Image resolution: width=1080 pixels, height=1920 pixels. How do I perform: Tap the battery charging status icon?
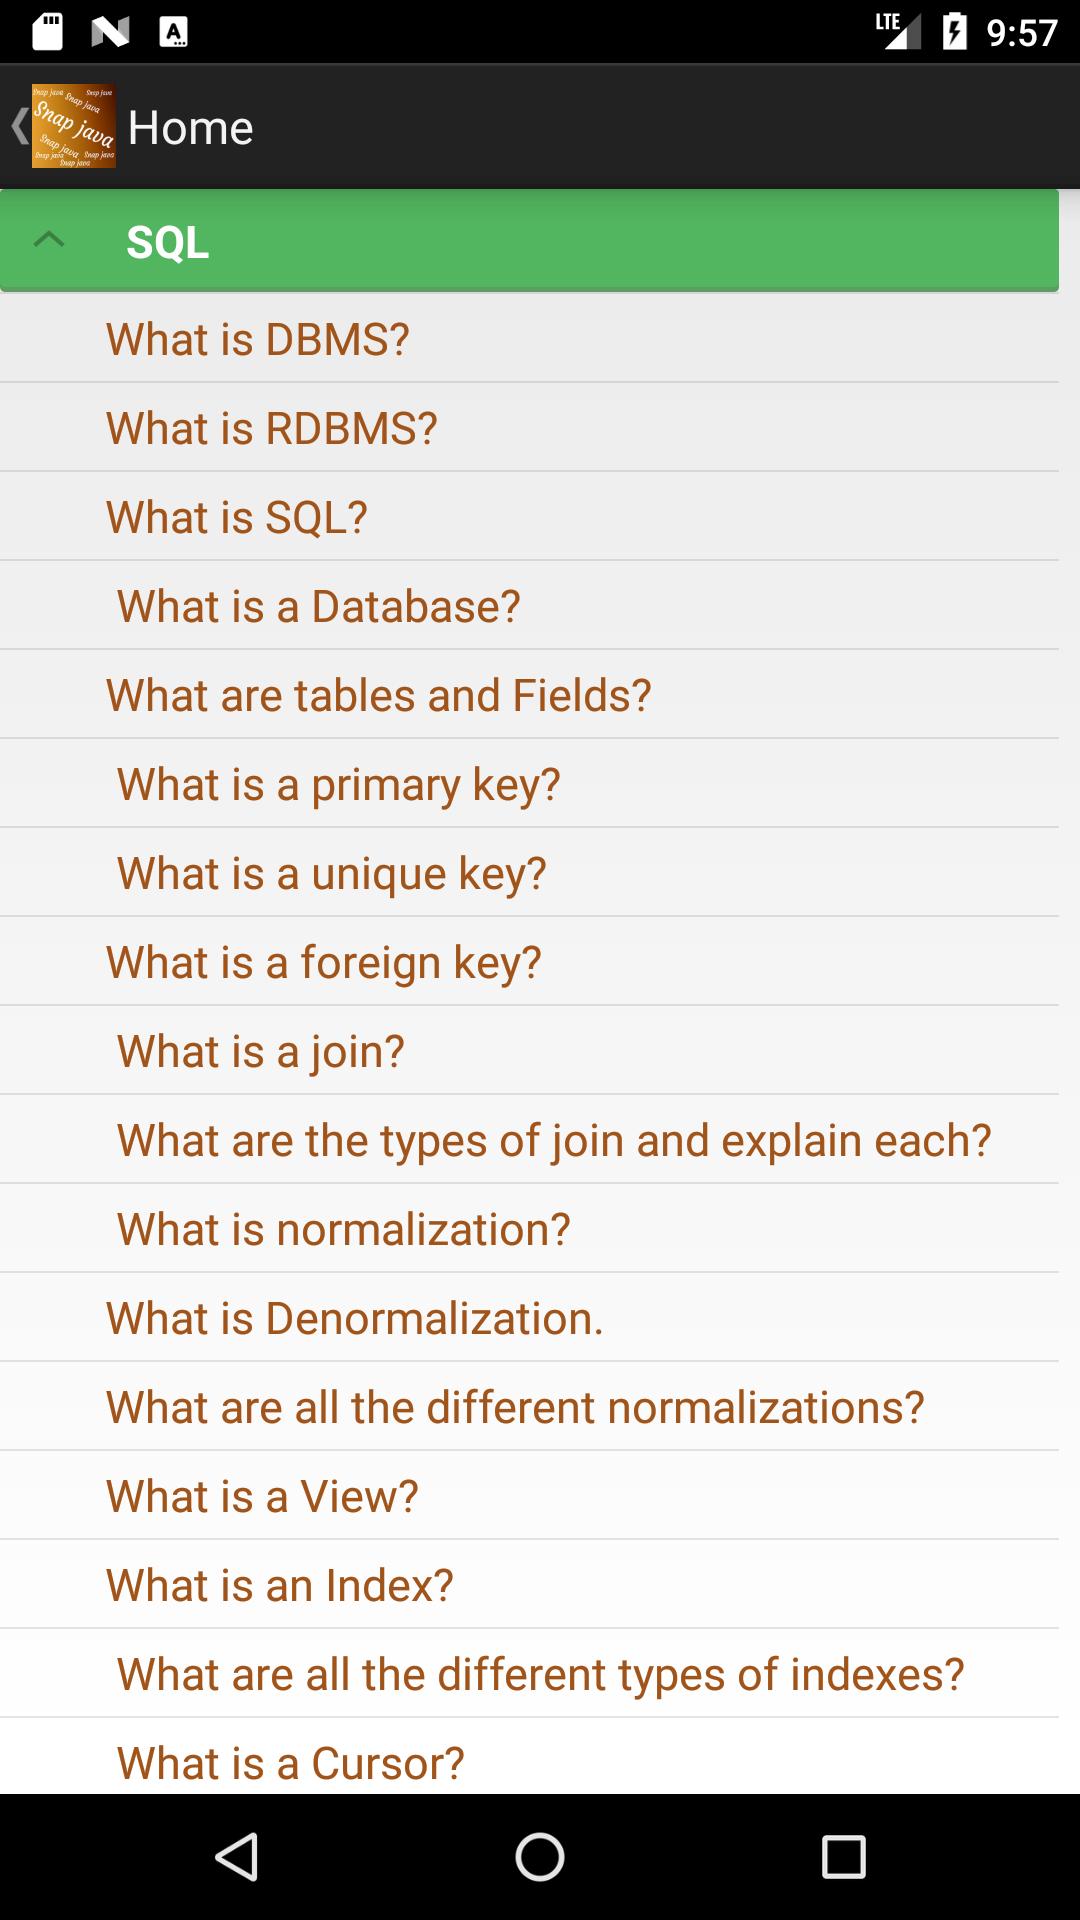point(954,32)
